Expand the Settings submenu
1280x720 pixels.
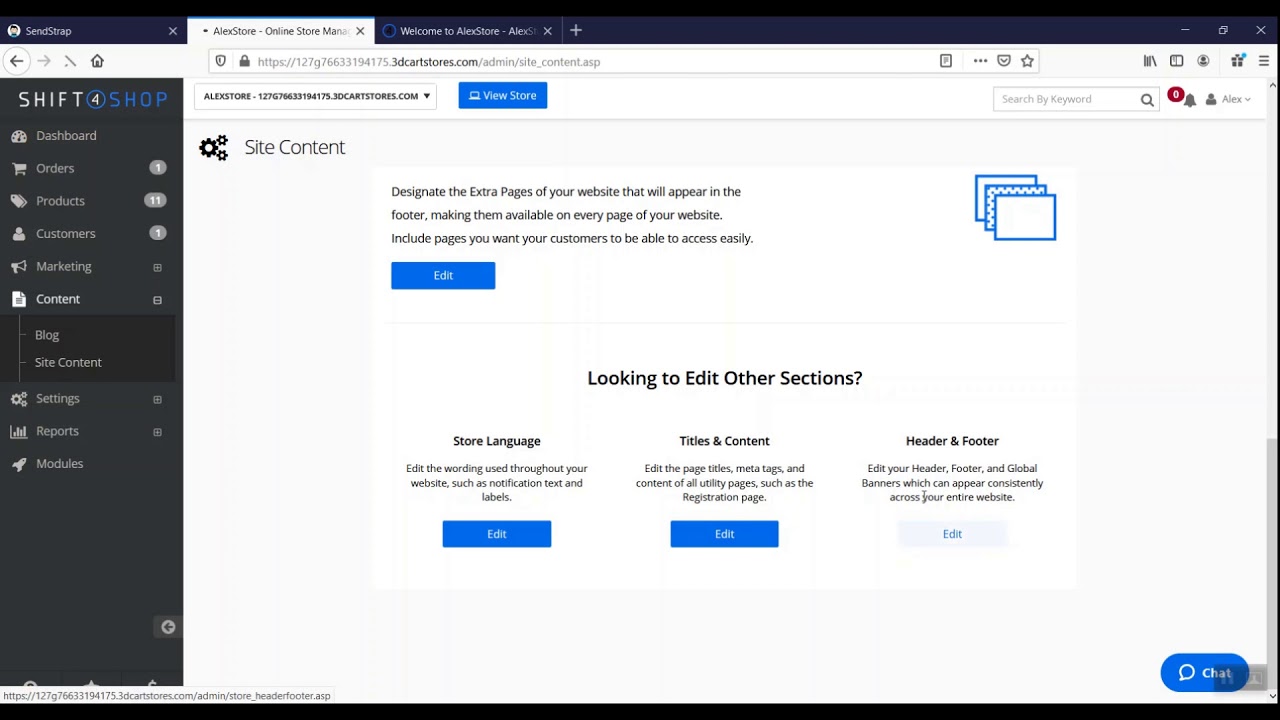157,399
